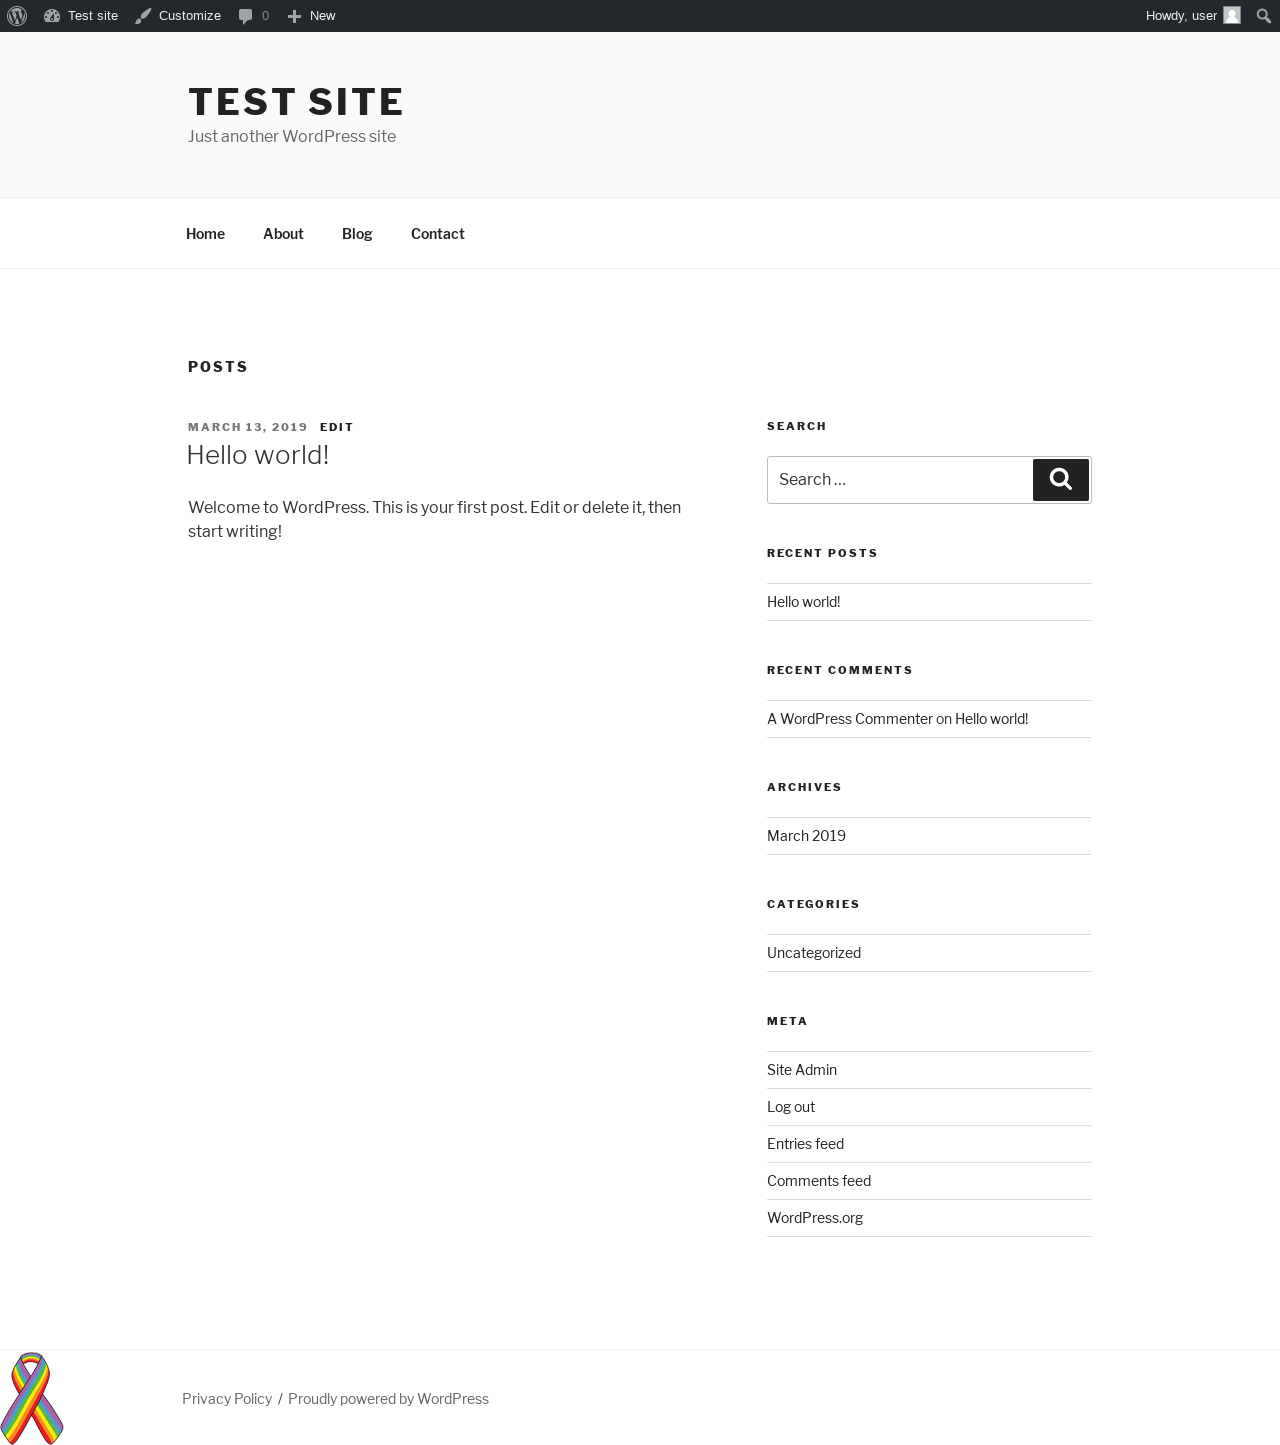Focus the sidebar Search field

(x=900, y=480)
